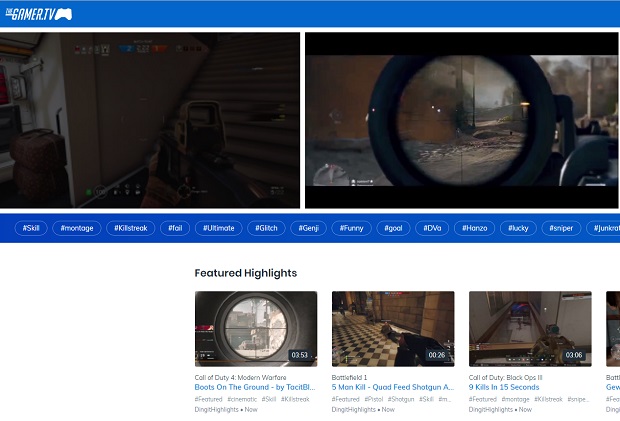Play the Rainbow Six featured video on left
Image resolution: width=620 pixels, height=421 pixels.
[150, 120]
